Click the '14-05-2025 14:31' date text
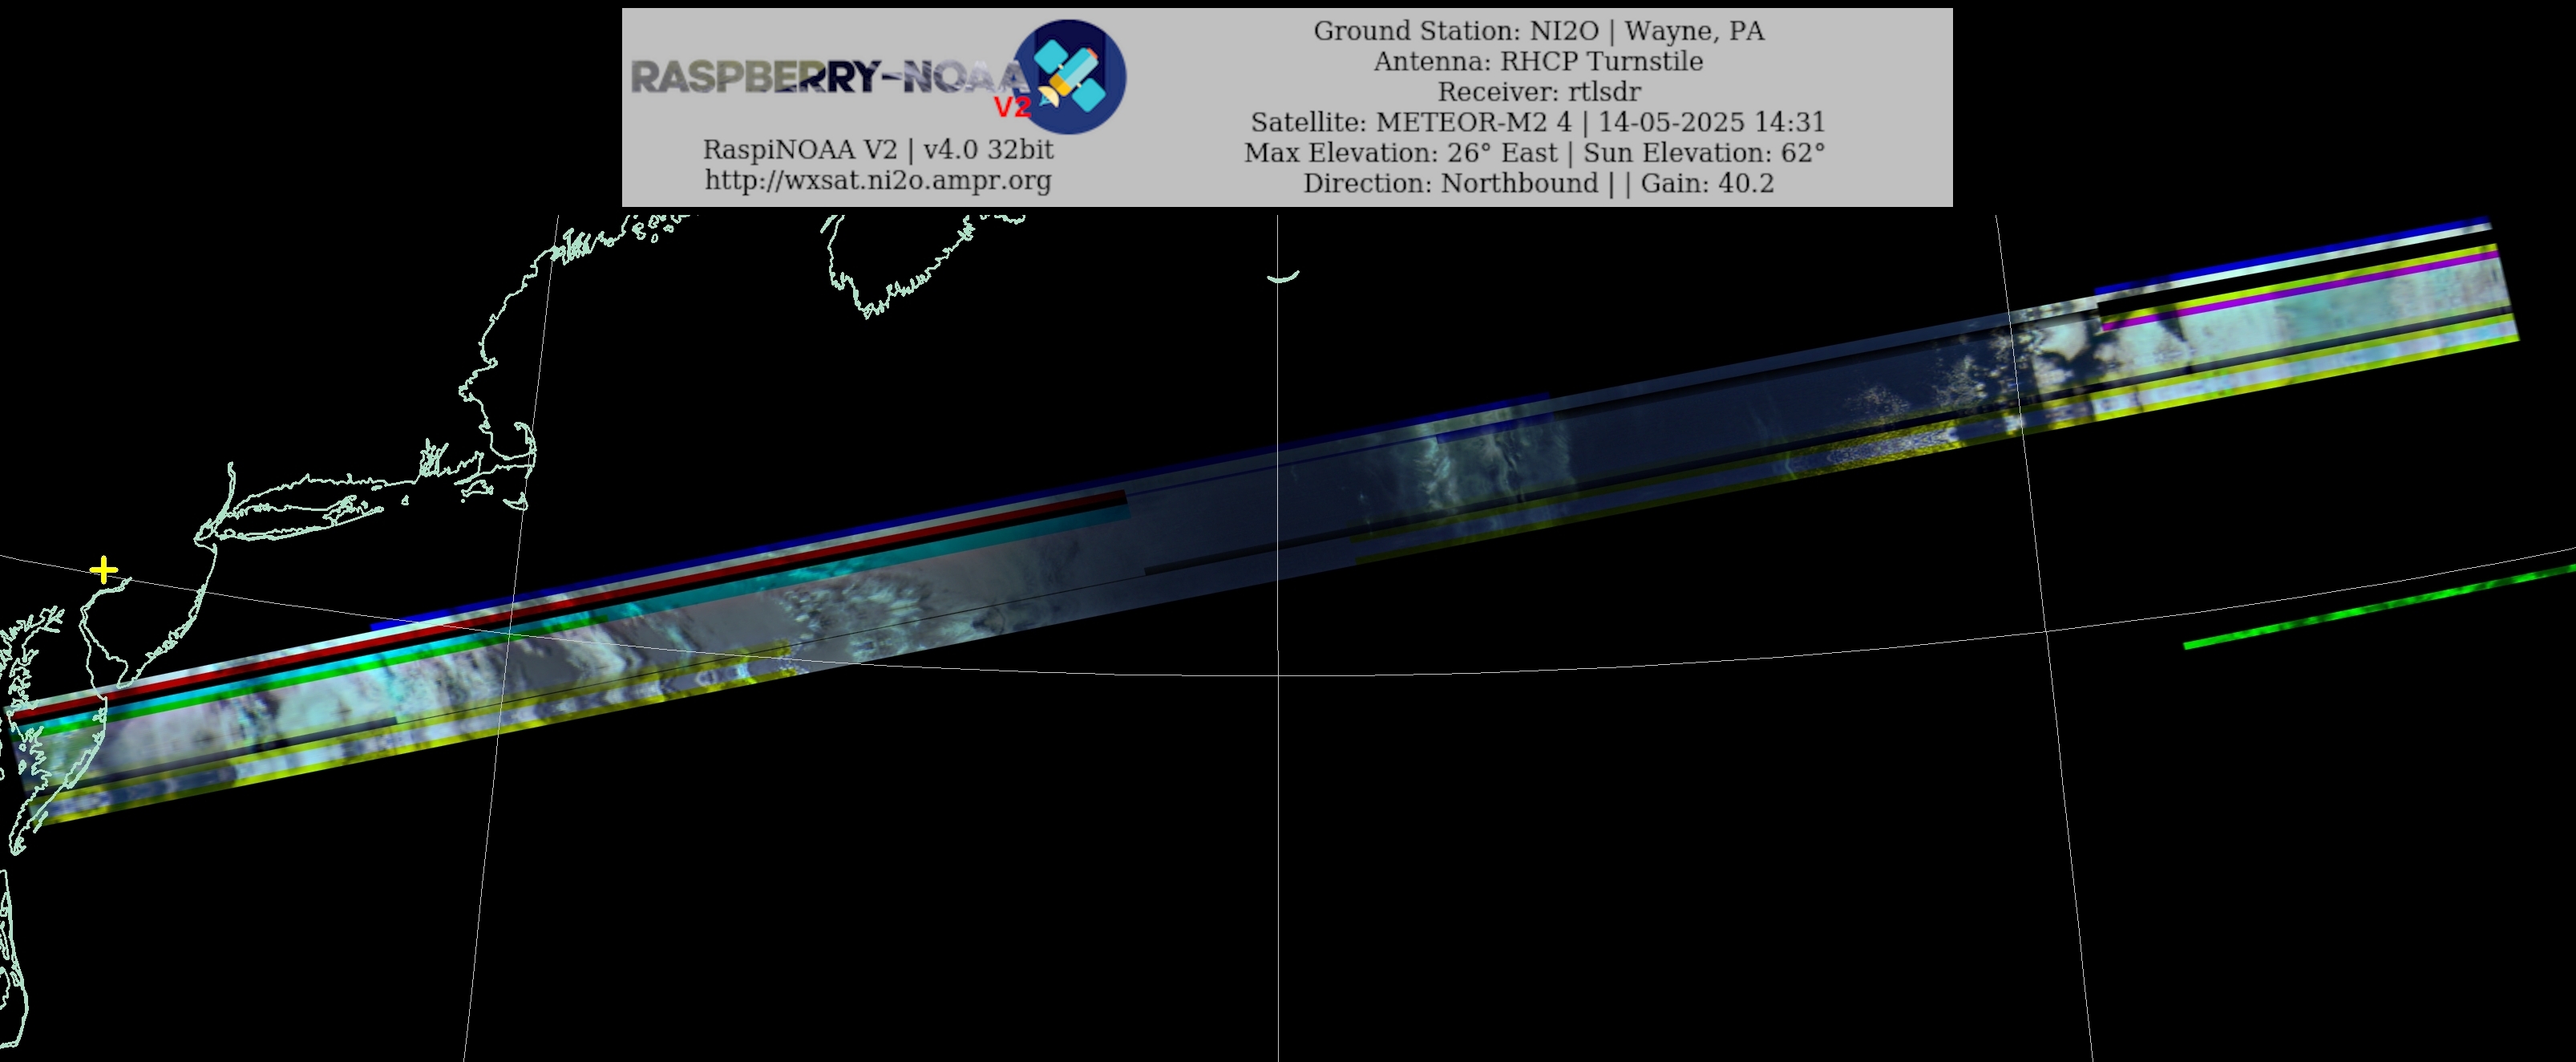 click(x=1712, y=122)
